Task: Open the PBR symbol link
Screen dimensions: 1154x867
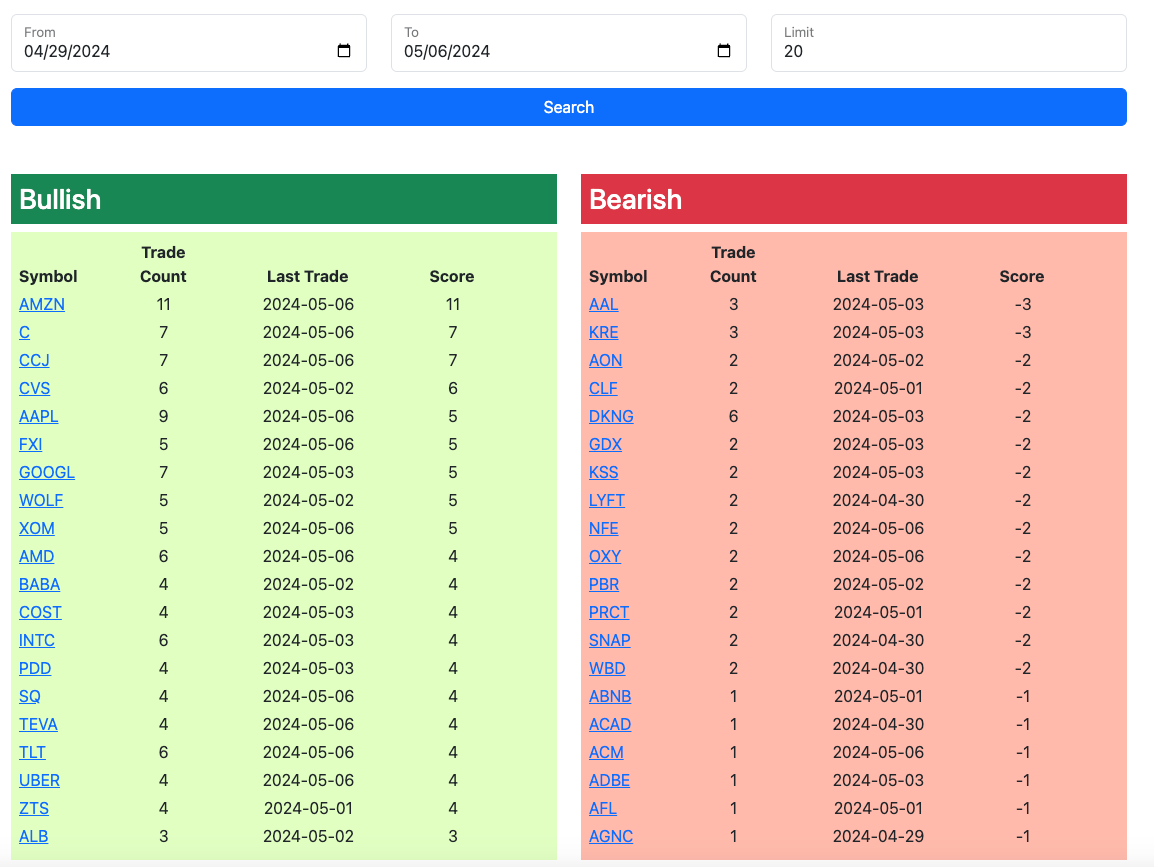Action: [x=603, y=584]
